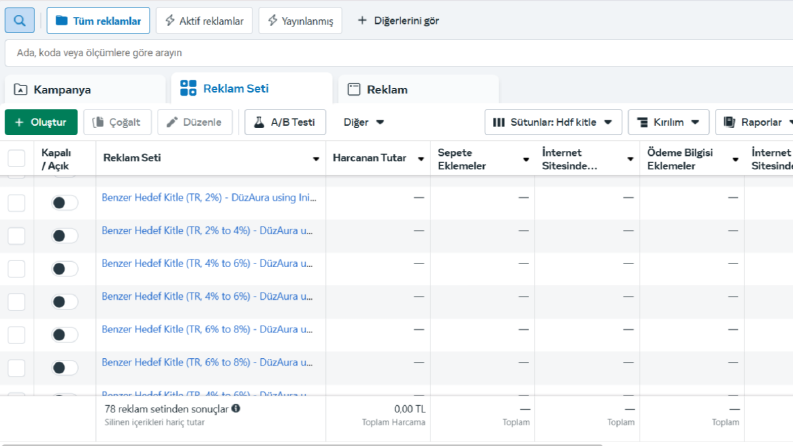Click the 0,00 TL total spend value
The height and width of the screenshot is (446, 793).
[x=410, y=409]
